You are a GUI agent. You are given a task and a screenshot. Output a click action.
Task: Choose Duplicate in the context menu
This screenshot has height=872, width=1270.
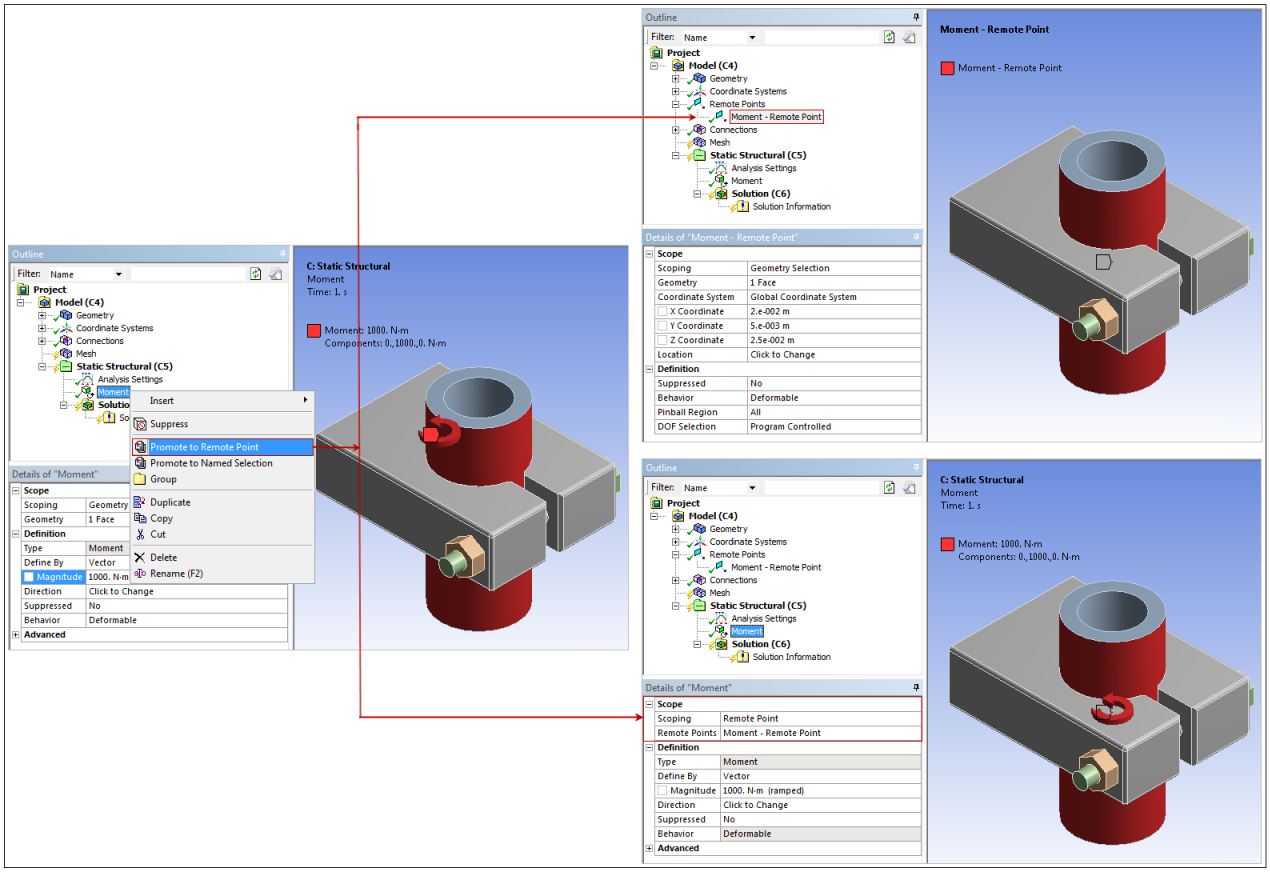pyautogui.click(x=222, y=502)
